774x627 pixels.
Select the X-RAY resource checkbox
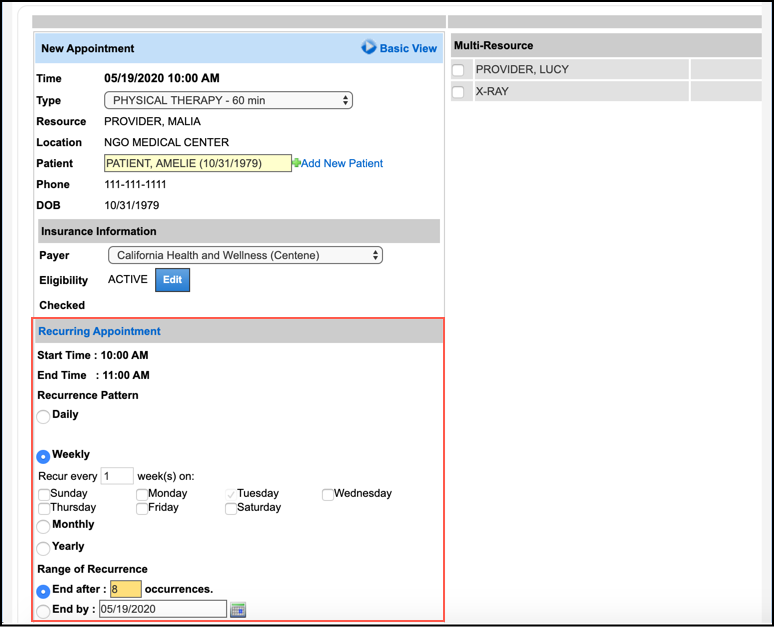point(458,92)
